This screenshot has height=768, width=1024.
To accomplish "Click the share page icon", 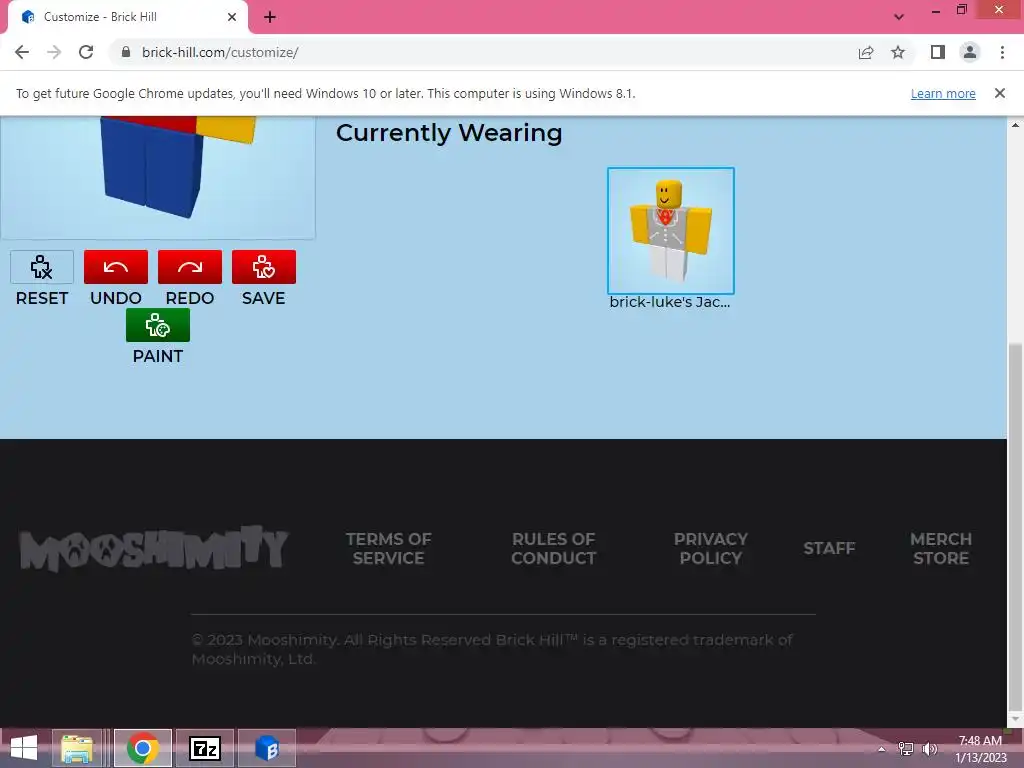I will pyautogui.click(x=866, y=52).
